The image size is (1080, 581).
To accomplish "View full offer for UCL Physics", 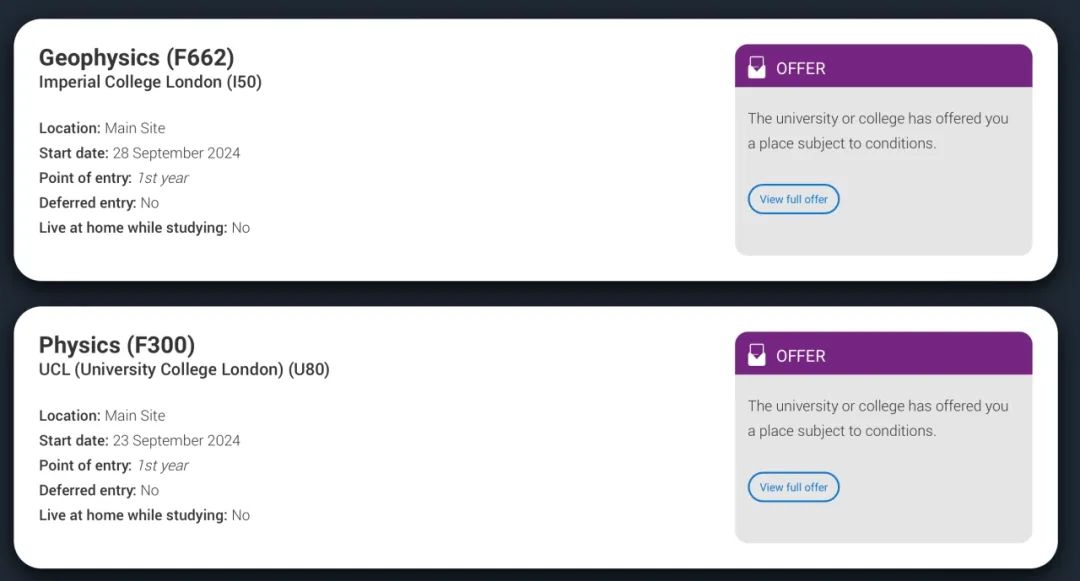I will 793,487.
